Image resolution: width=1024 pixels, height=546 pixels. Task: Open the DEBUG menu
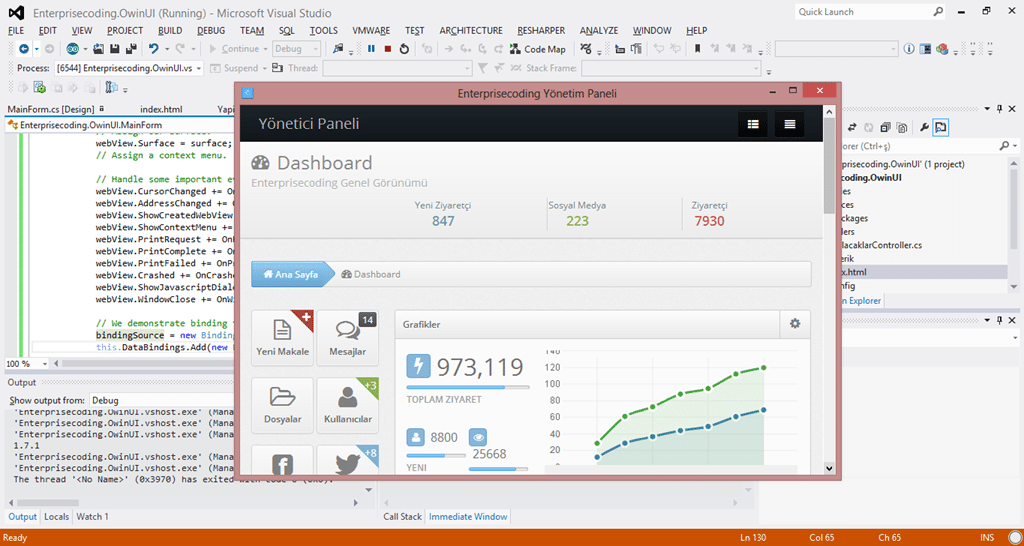[211, 31]
